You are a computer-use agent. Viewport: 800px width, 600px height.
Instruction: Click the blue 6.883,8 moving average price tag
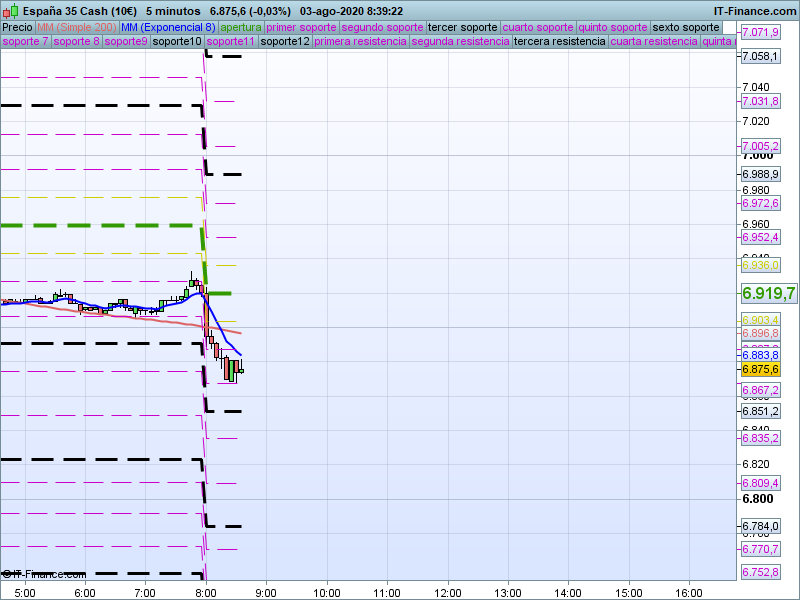[x=760, y=355]
